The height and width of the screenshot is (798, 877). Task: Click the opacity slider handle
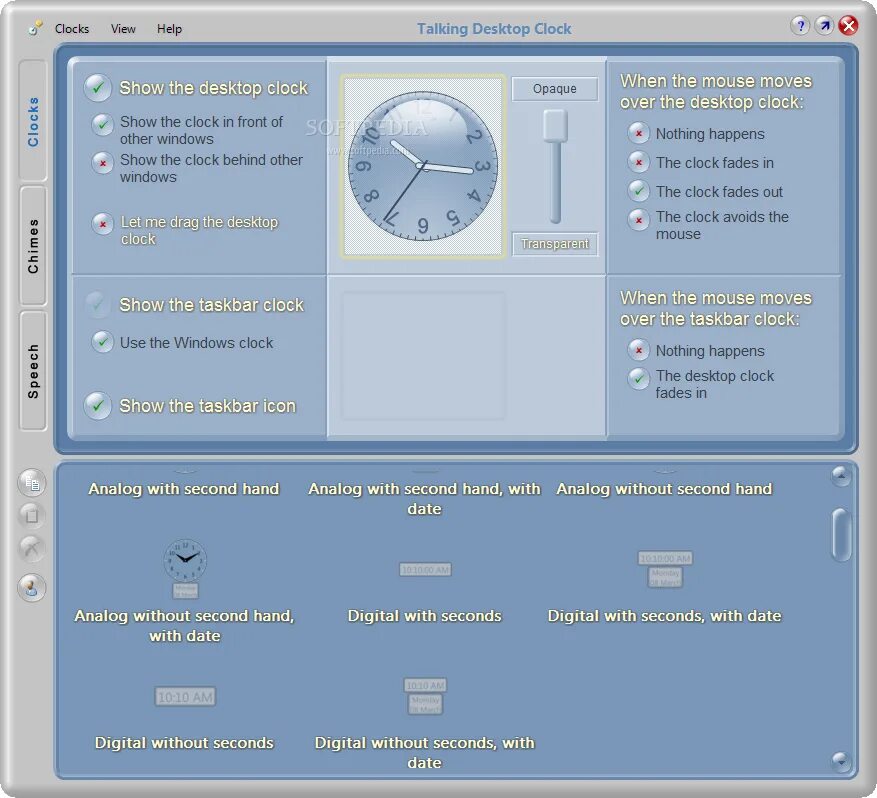coord(555,125)
